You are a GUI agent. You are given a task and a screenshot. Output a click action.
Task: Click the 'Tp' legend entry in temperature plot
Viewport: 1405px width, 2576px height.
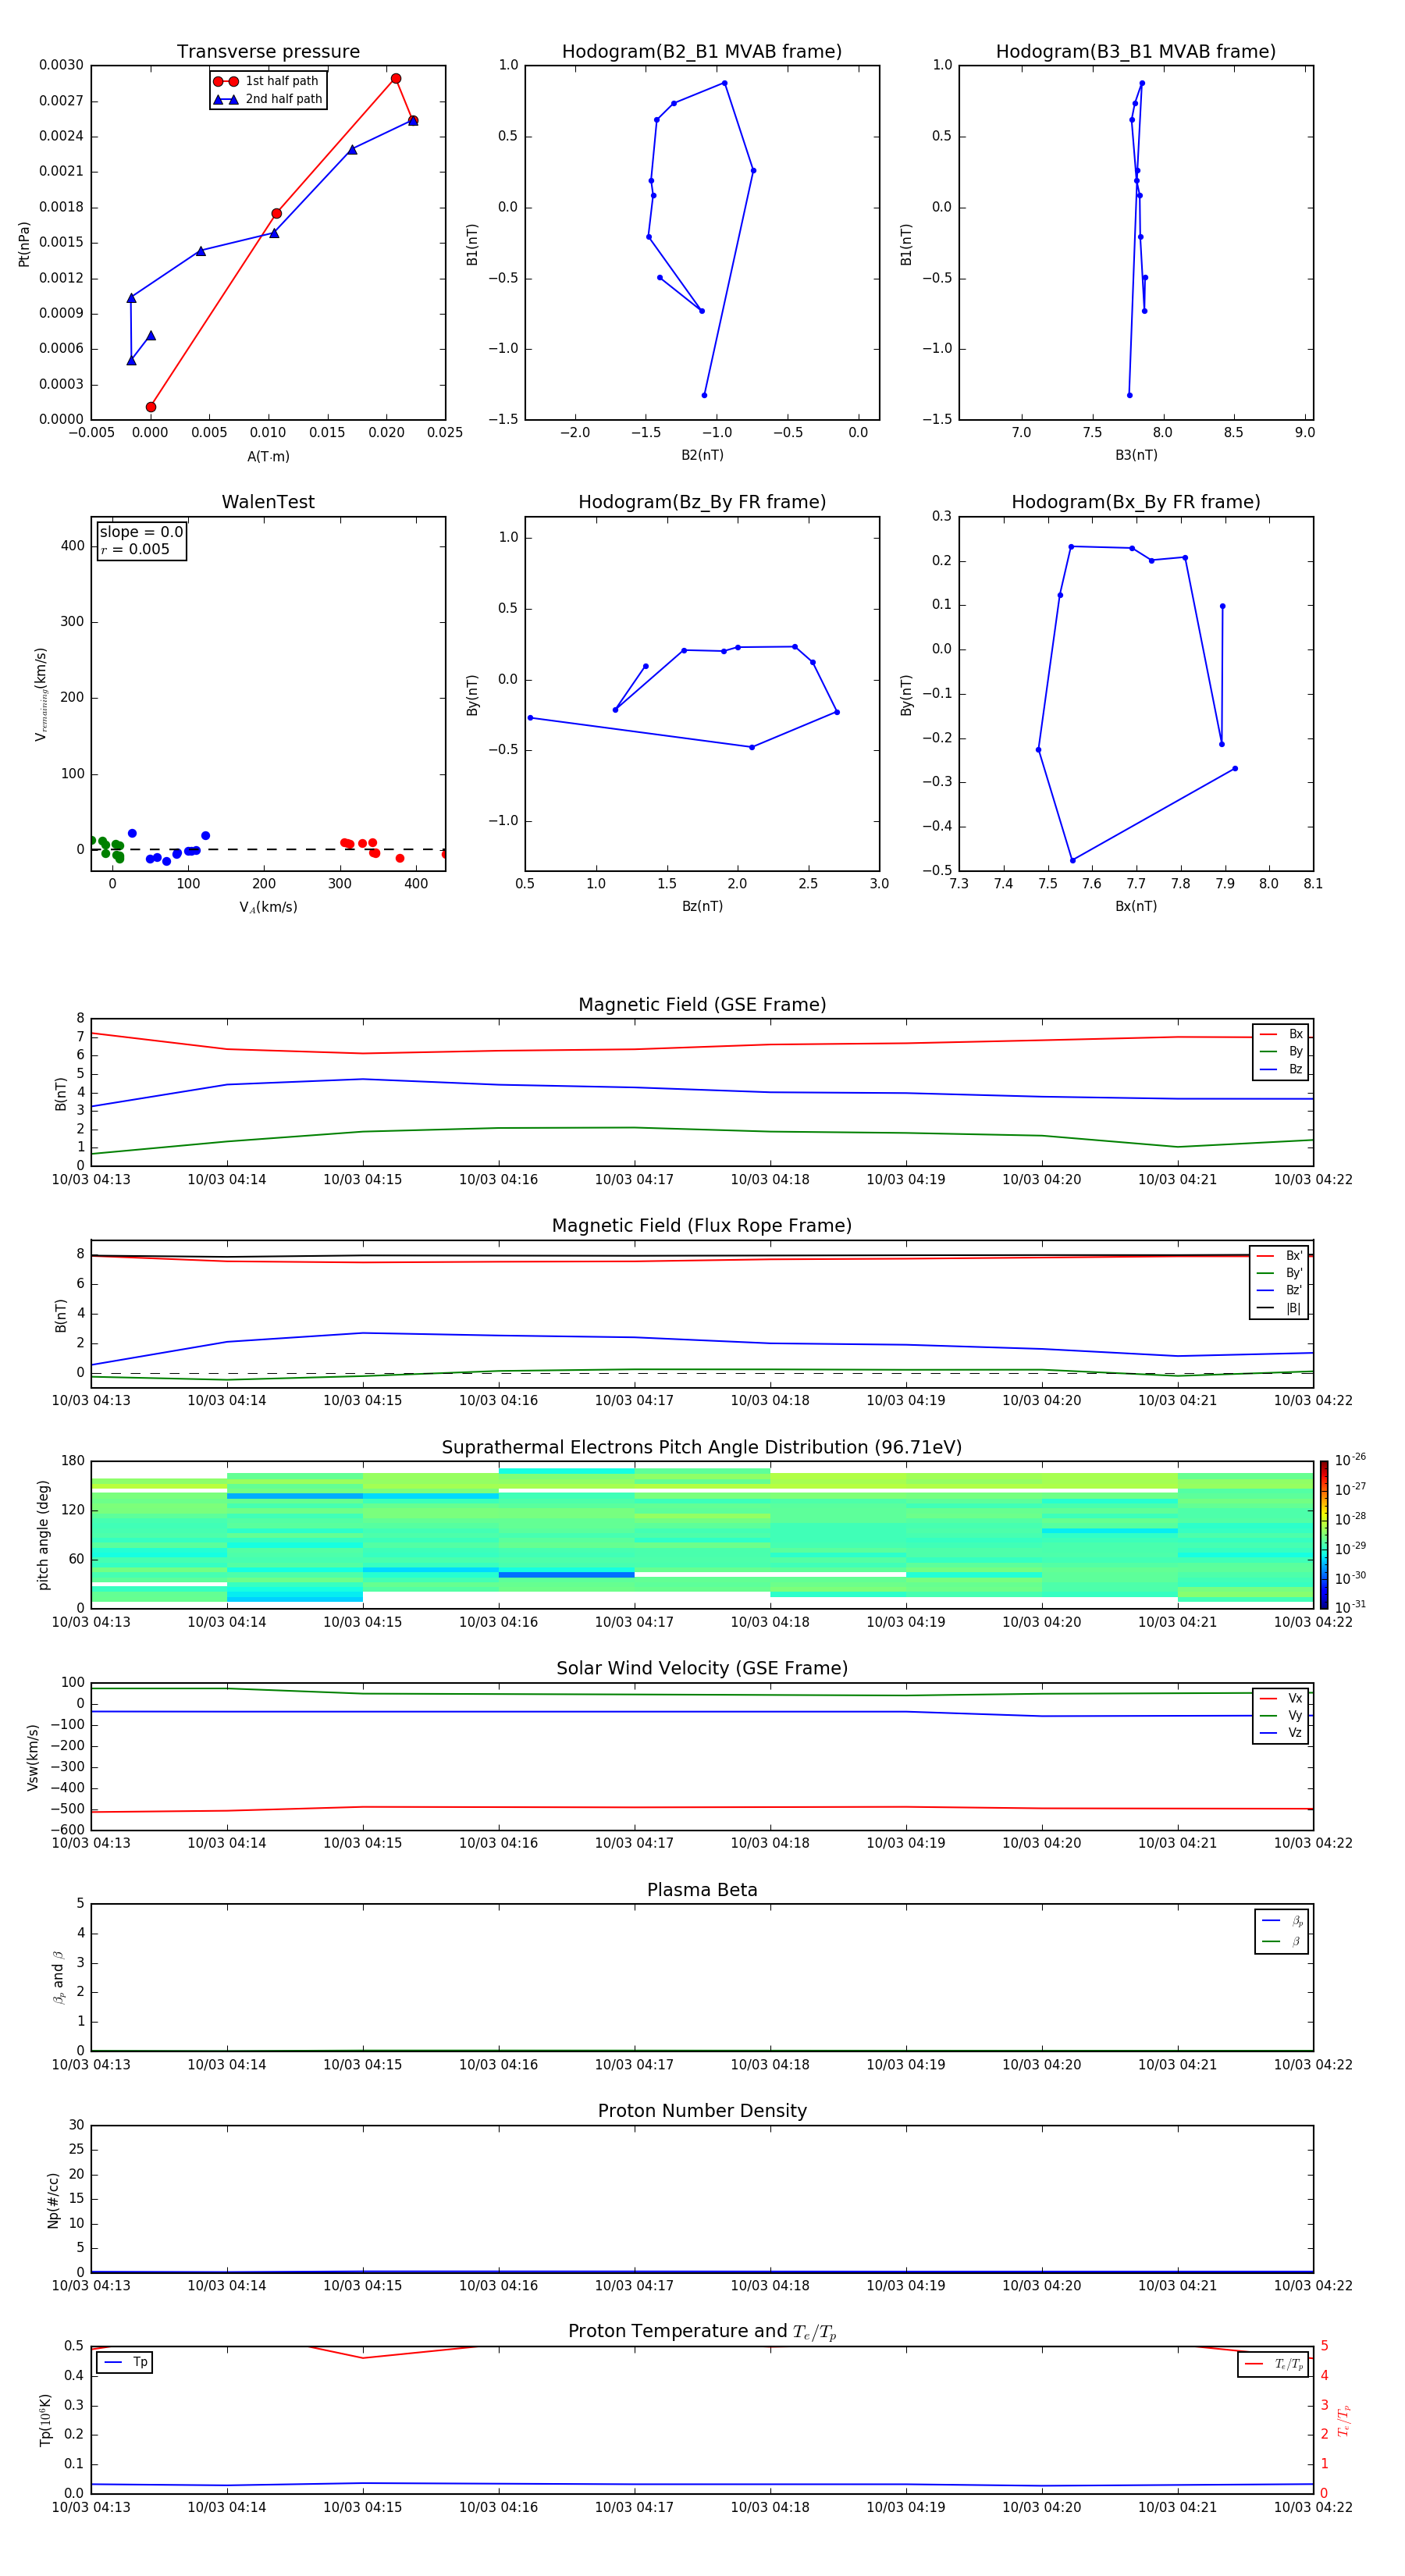tap(125, 2363)
